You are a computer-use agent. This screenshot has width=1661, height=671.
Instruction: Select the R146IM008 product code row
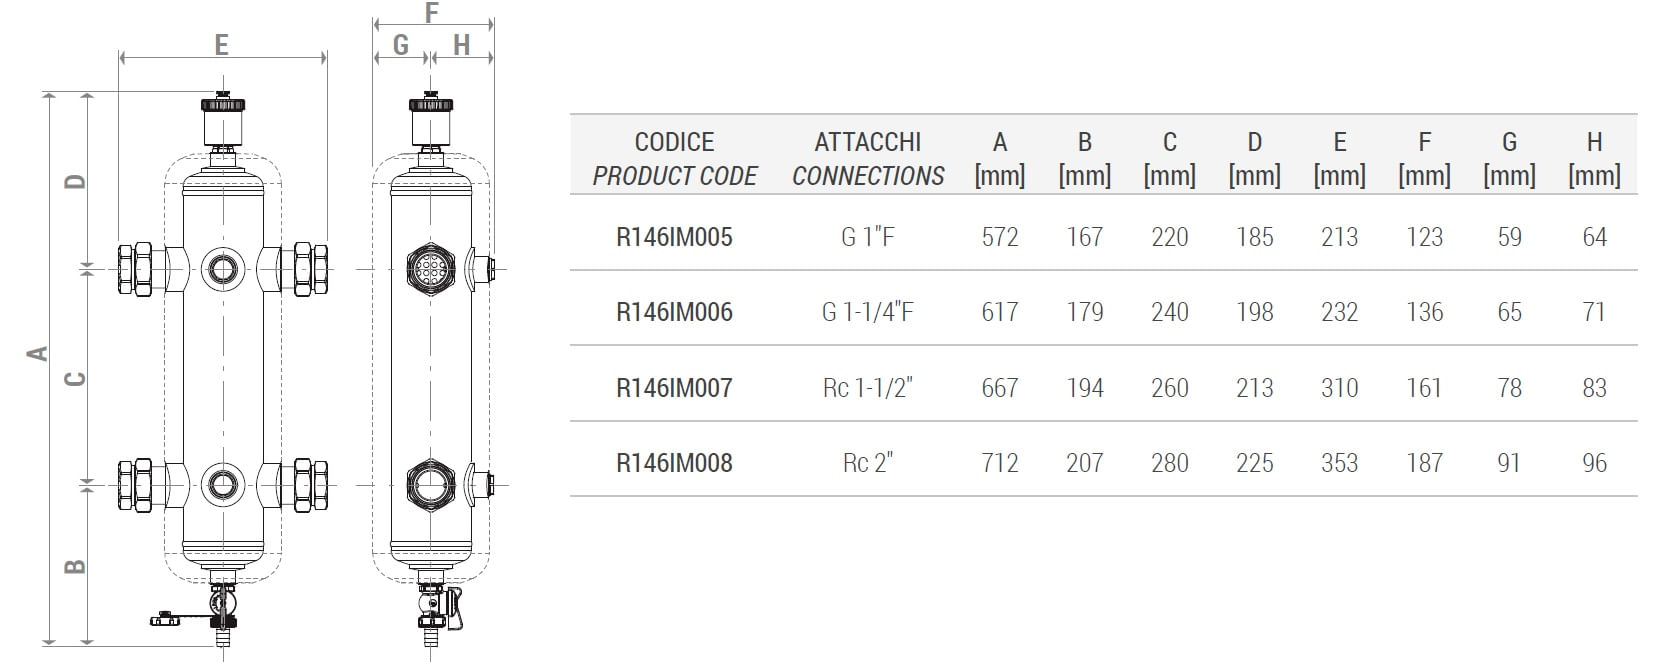pyautogui.click(x=1103, y=463)
